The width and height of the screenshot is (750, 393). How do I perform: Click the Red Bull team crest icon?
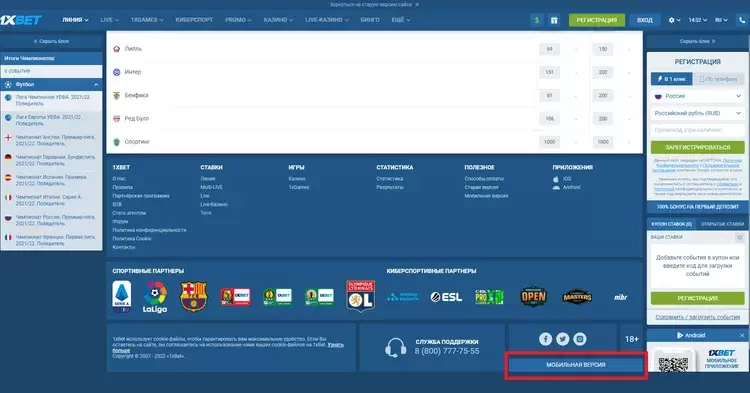[116, 119]
